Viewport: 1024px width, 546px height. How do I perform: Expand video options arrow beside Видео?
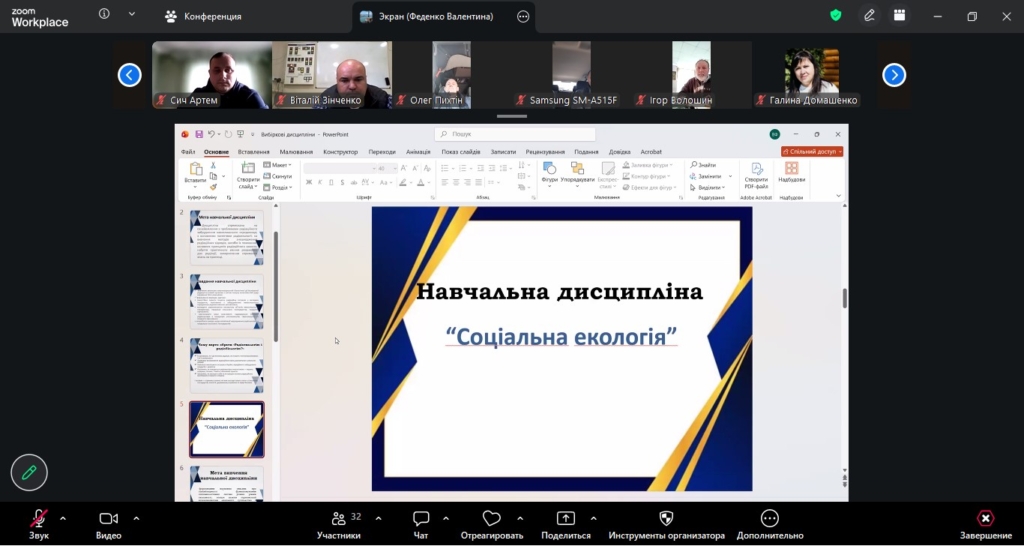(x=136, y=518)
